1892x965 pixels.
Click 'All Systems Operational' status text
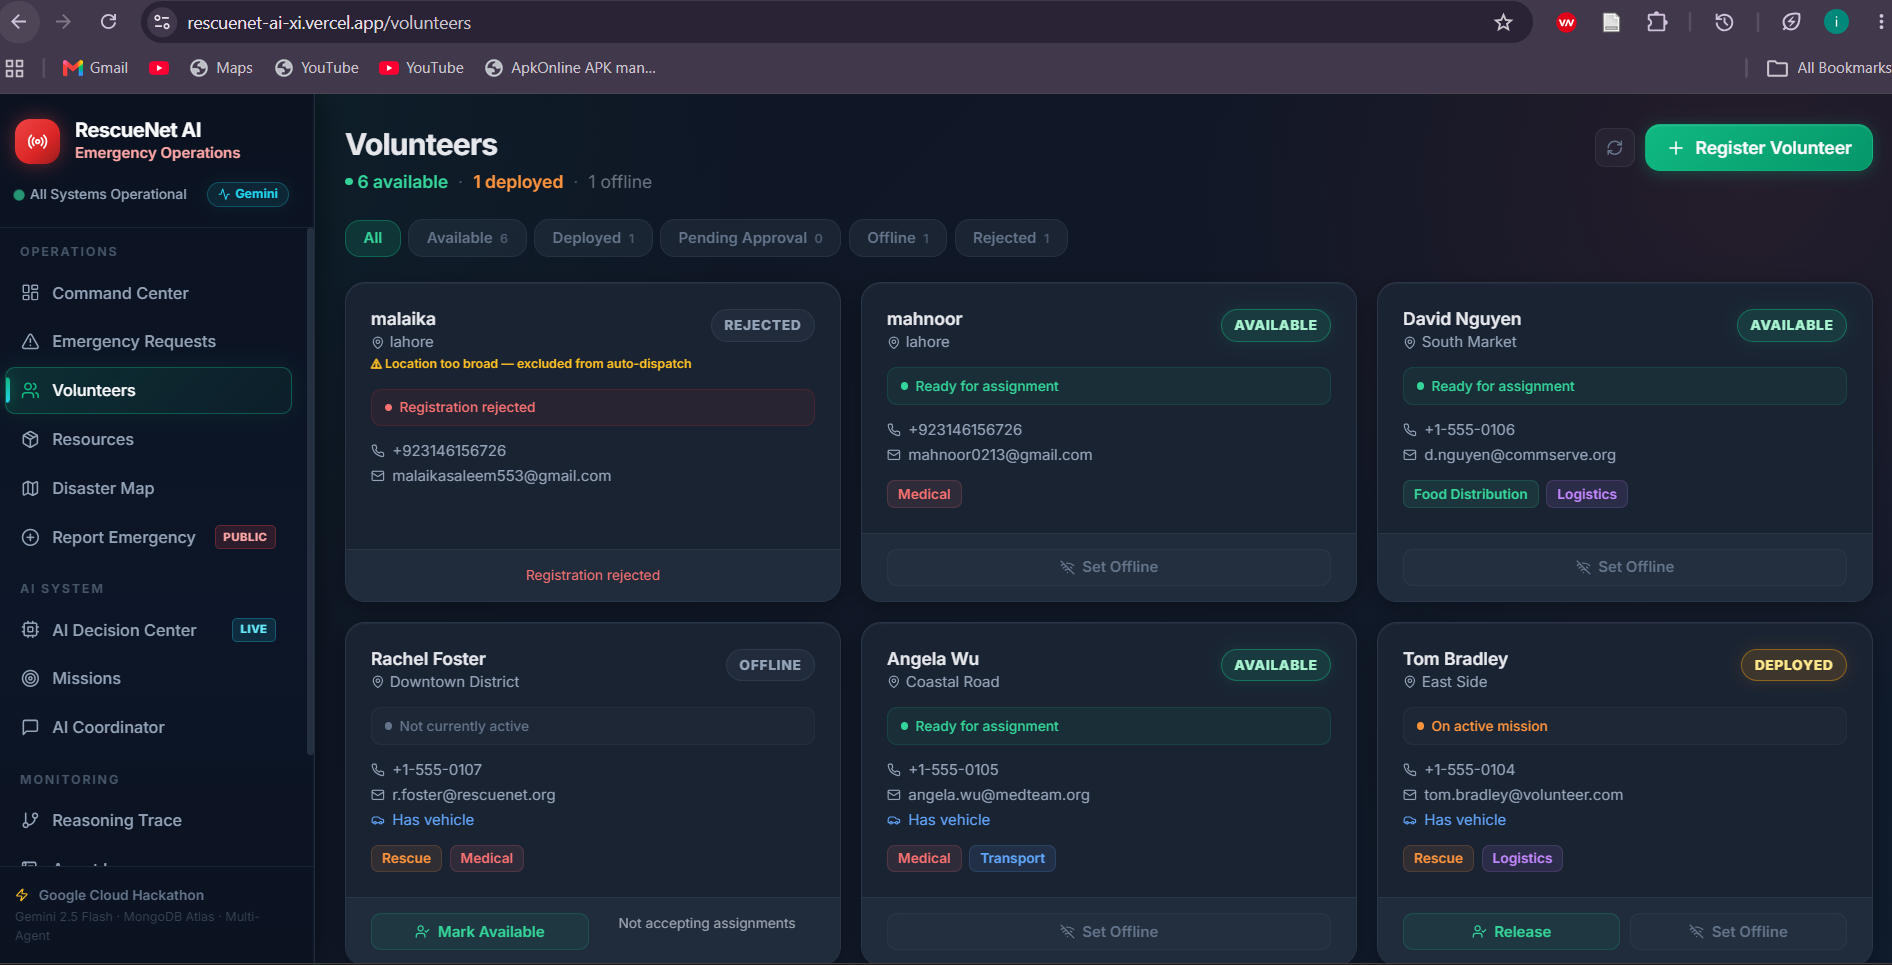108,194
